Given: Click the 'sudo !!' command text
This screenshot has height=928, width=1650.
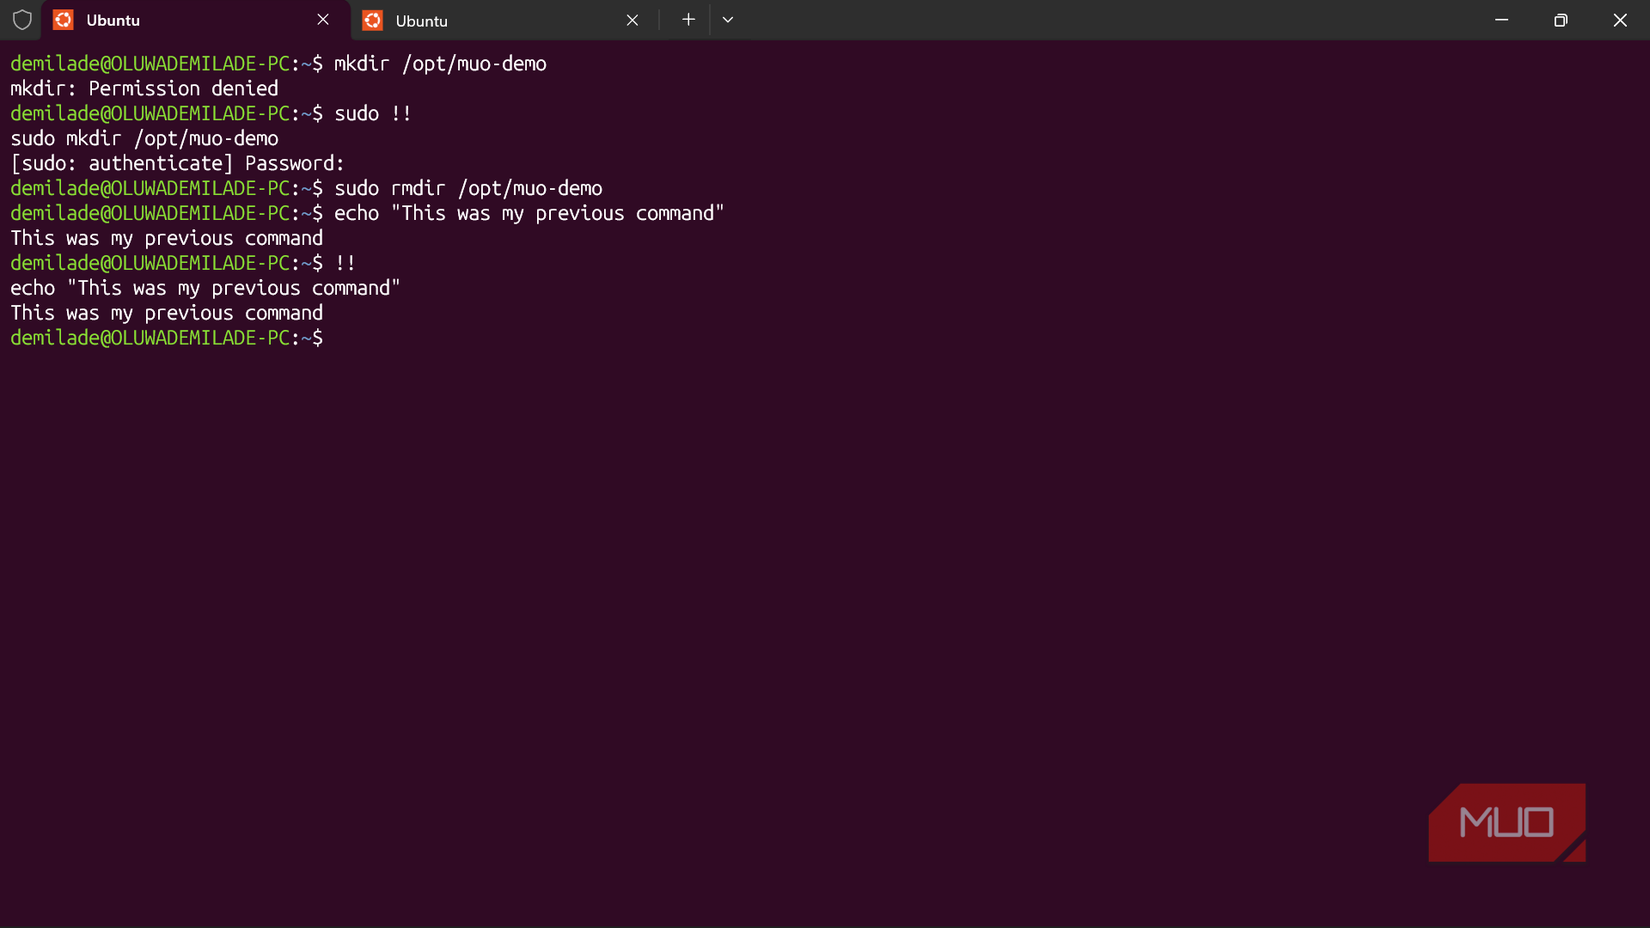Looking at the screenshot, I should pos(373,114).
